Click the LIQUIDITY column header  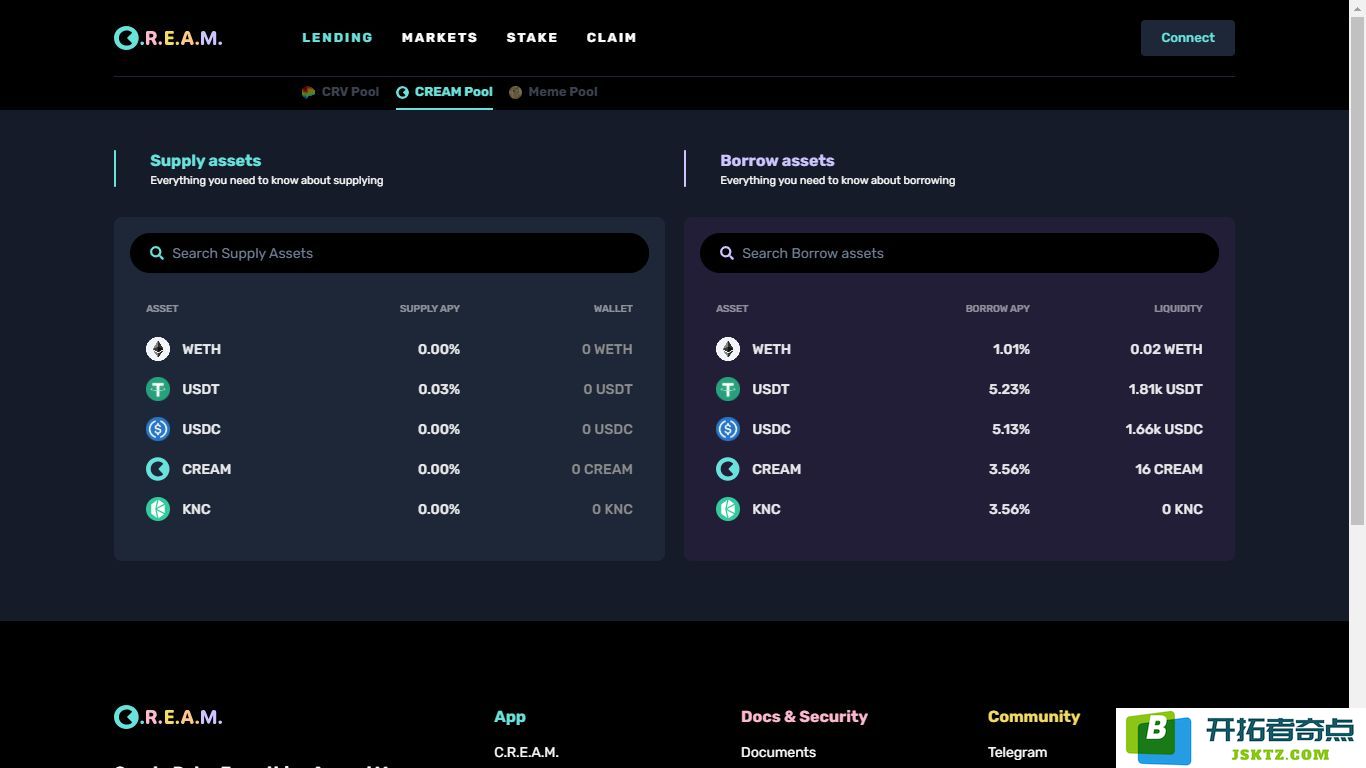pyautogui.click(x=1178, y=308)
